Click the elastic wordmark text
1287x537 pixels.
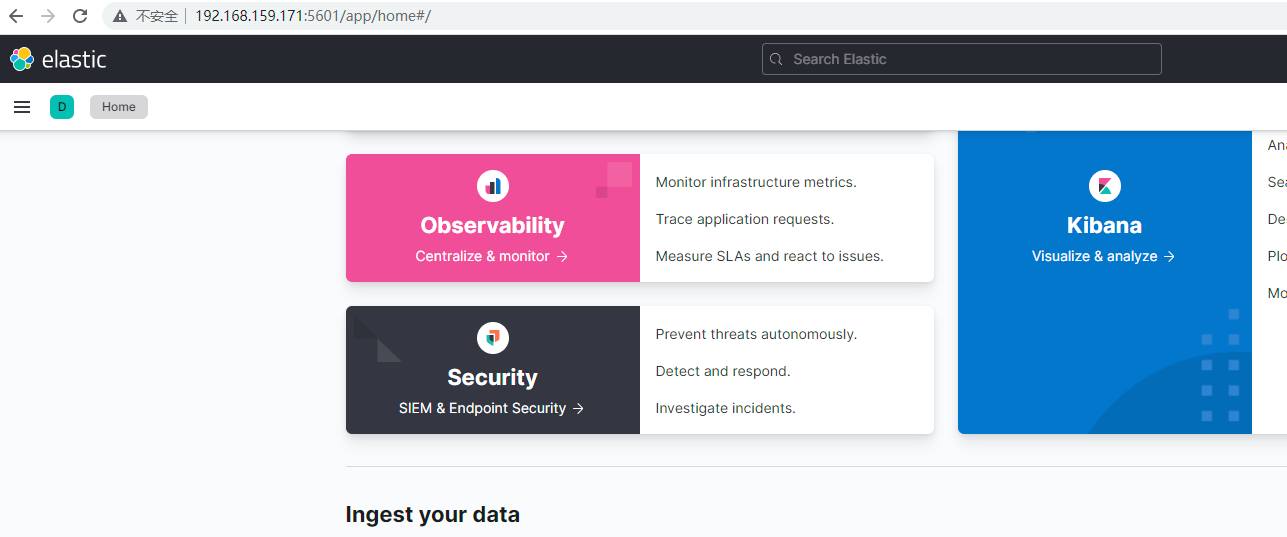(x=74, y=59)
